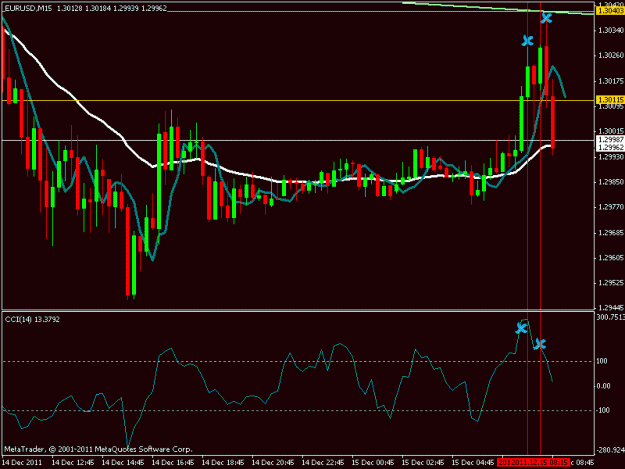Select the lower blue X marker in CCI window
Image resolution: width=625 pixels, height=469 pixels.
pos(539,344)
